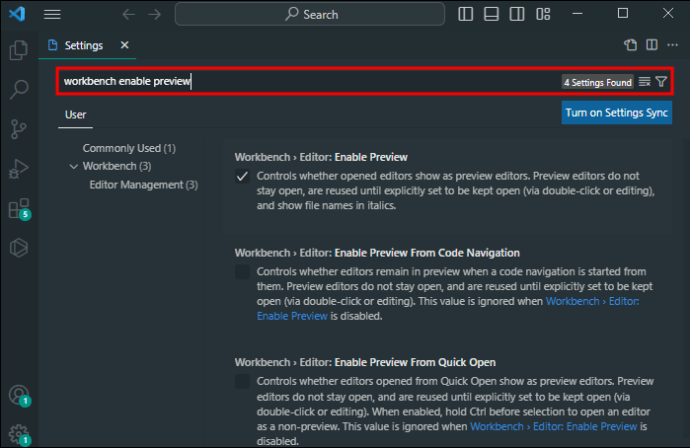690x448 pixels.
Task: Enable Preview From Quick Open checkbox
Action: click(242, 382)
